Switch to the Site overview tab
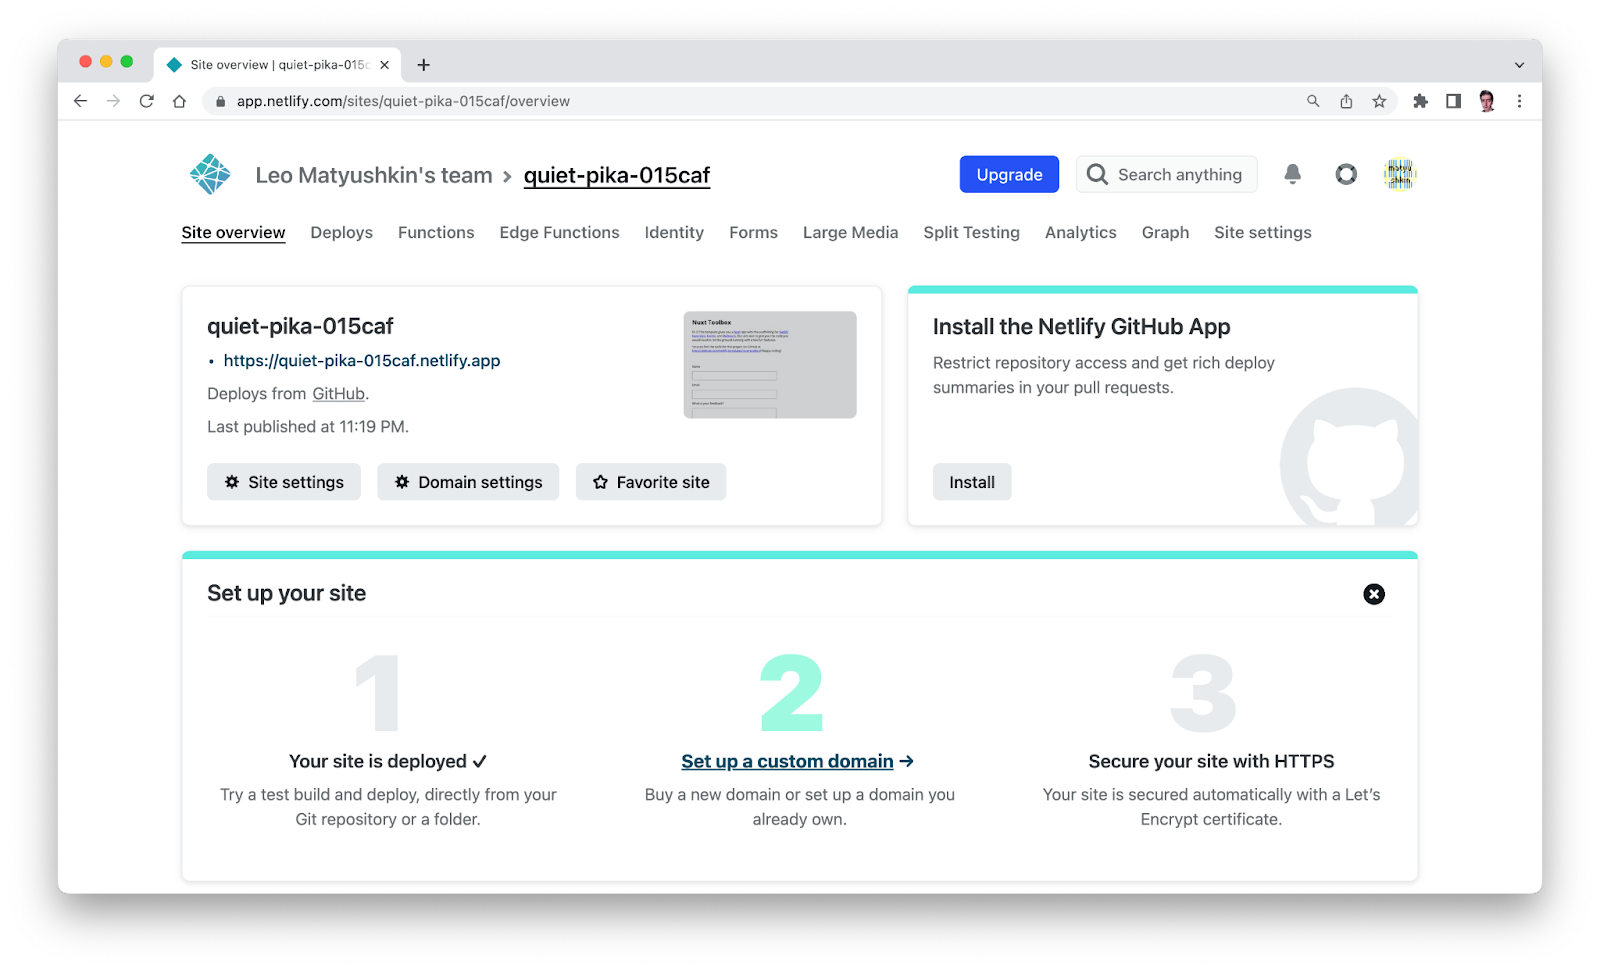This screenshot has width=1600, height=970. pos(233,233)
